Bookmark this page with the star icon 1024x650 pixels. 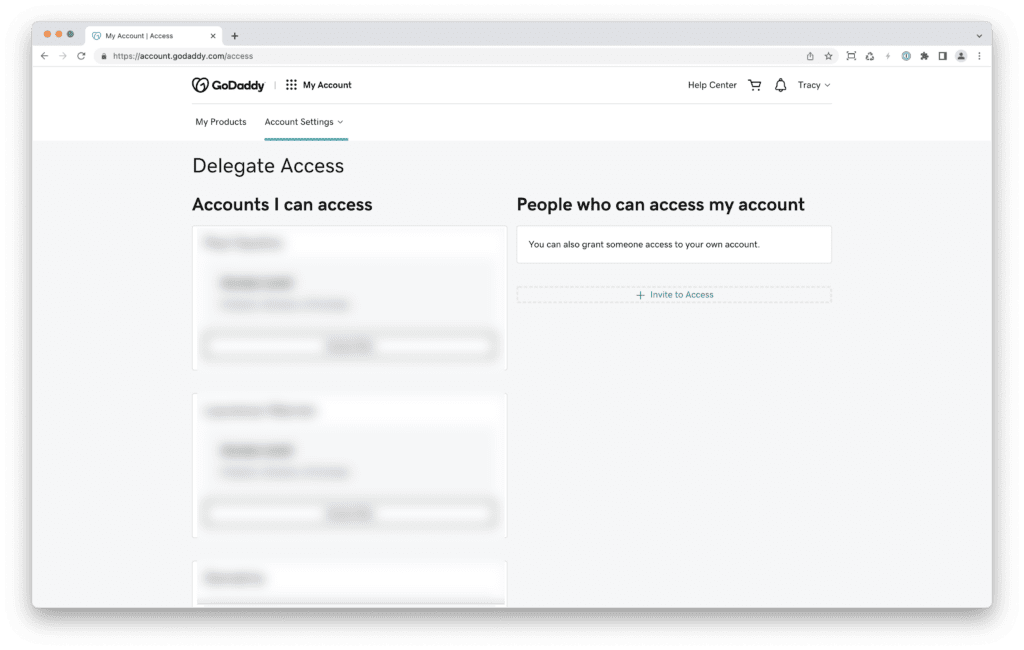coord(828,56)
